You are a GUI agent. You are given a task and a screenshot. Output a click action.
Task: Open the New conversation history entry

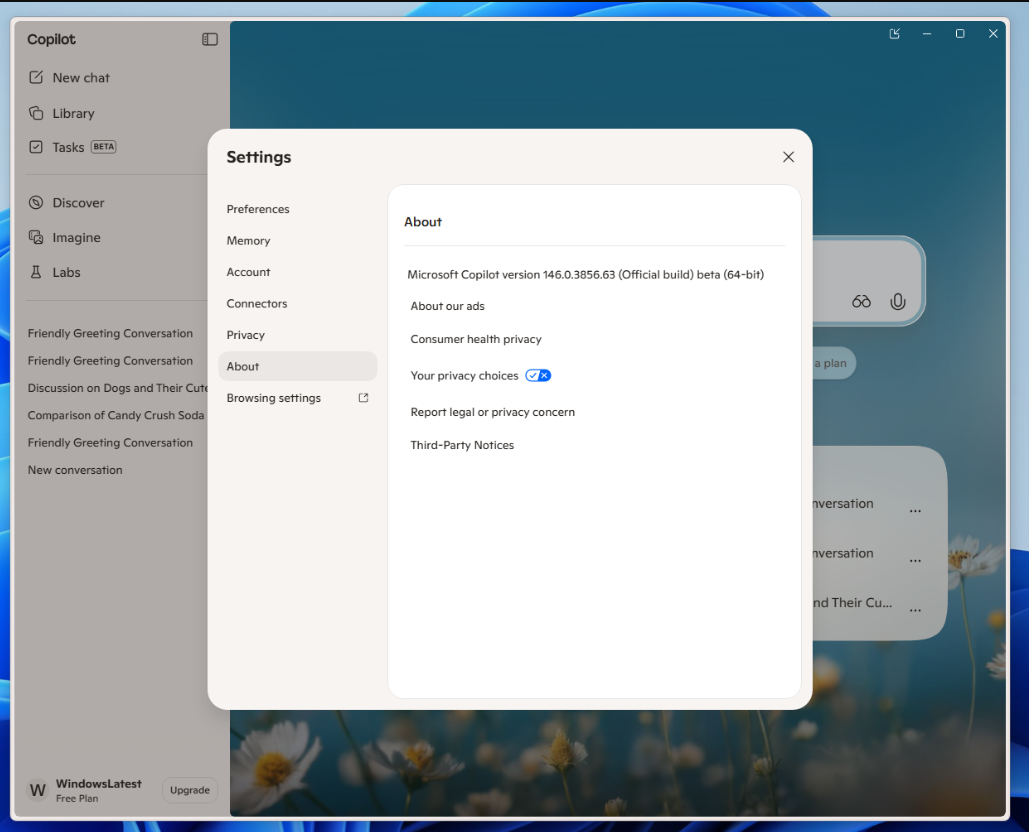tap(75, 470)
